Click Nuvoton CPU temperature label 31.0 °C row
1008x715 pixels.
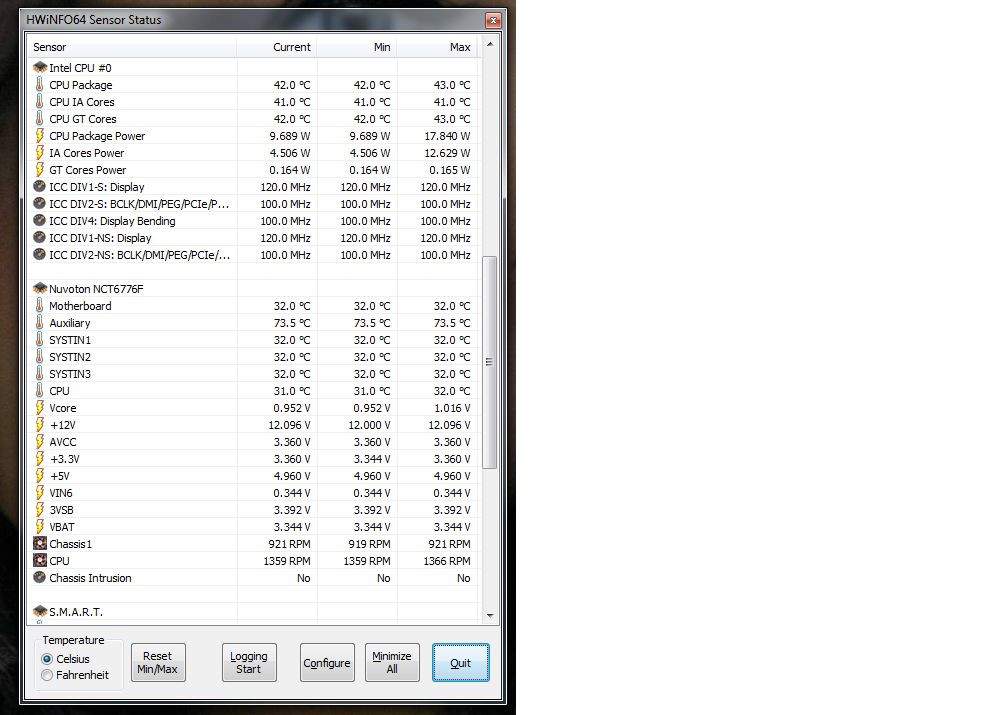point(59,391)
